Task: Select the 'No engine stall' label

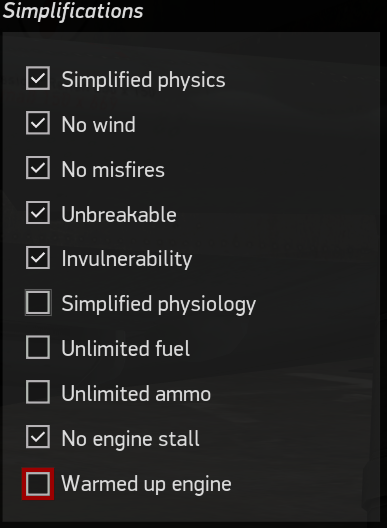Action: pyautogui.click(x=130, y=438)
